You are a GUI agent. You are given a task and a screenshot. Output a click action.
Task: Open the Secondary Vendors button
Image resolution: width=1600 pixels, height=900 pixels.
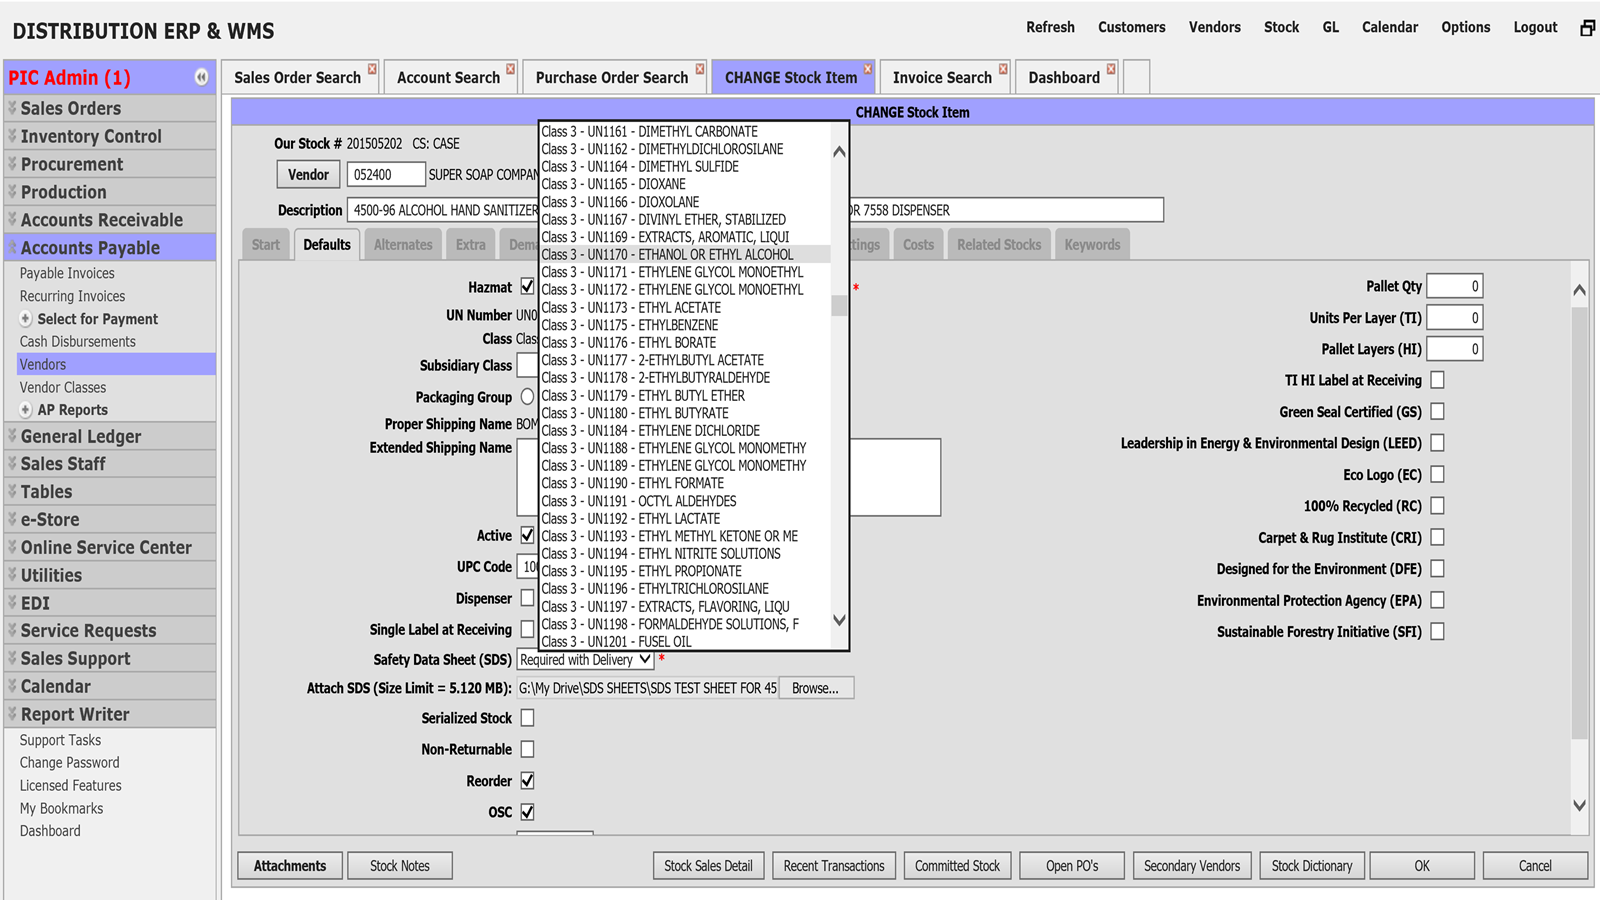click(1192, 866)
